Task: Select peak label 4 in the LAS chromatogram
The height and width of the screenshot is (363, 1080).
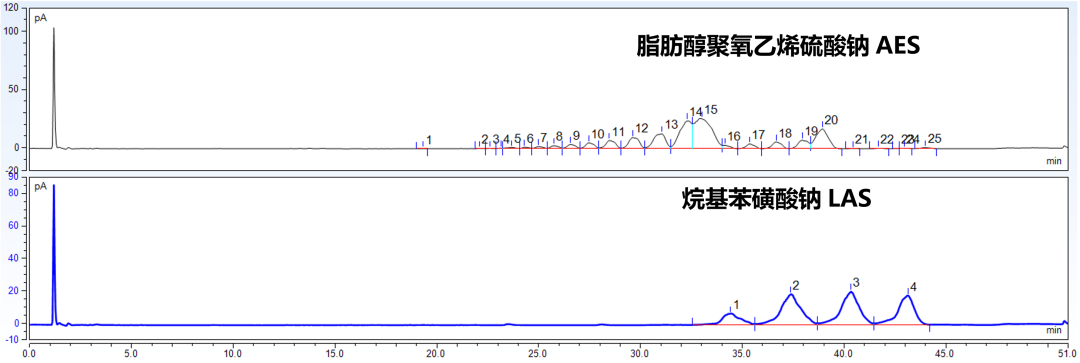Action: click(913, 287)
